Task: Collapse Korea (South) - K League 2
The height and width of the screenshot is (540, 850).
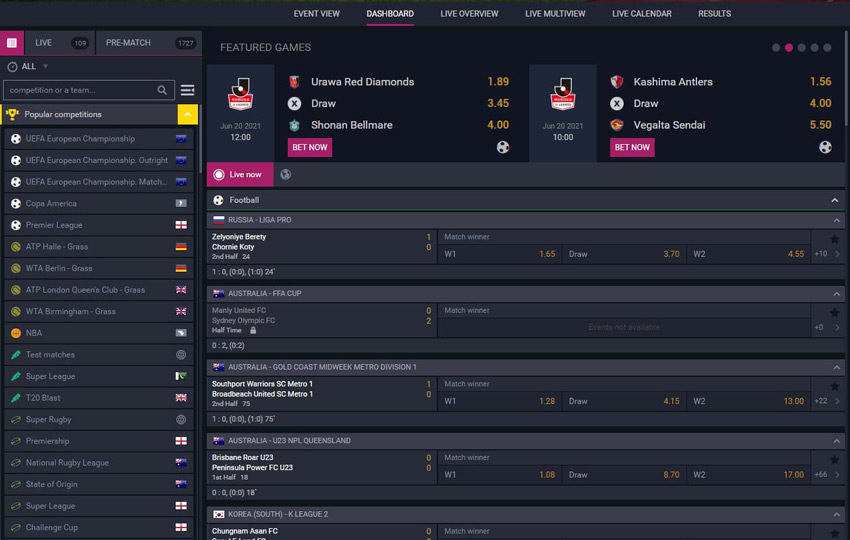Action: (836, 515)
